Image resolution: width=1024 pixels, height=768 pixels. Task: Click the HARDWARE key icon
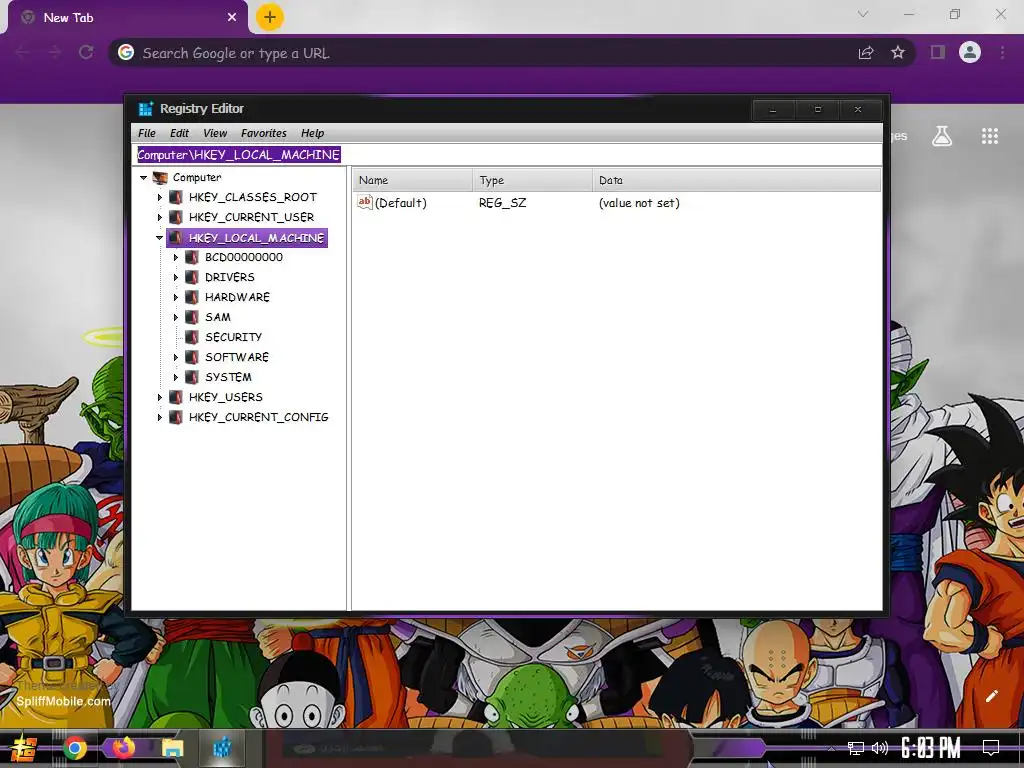192,297
